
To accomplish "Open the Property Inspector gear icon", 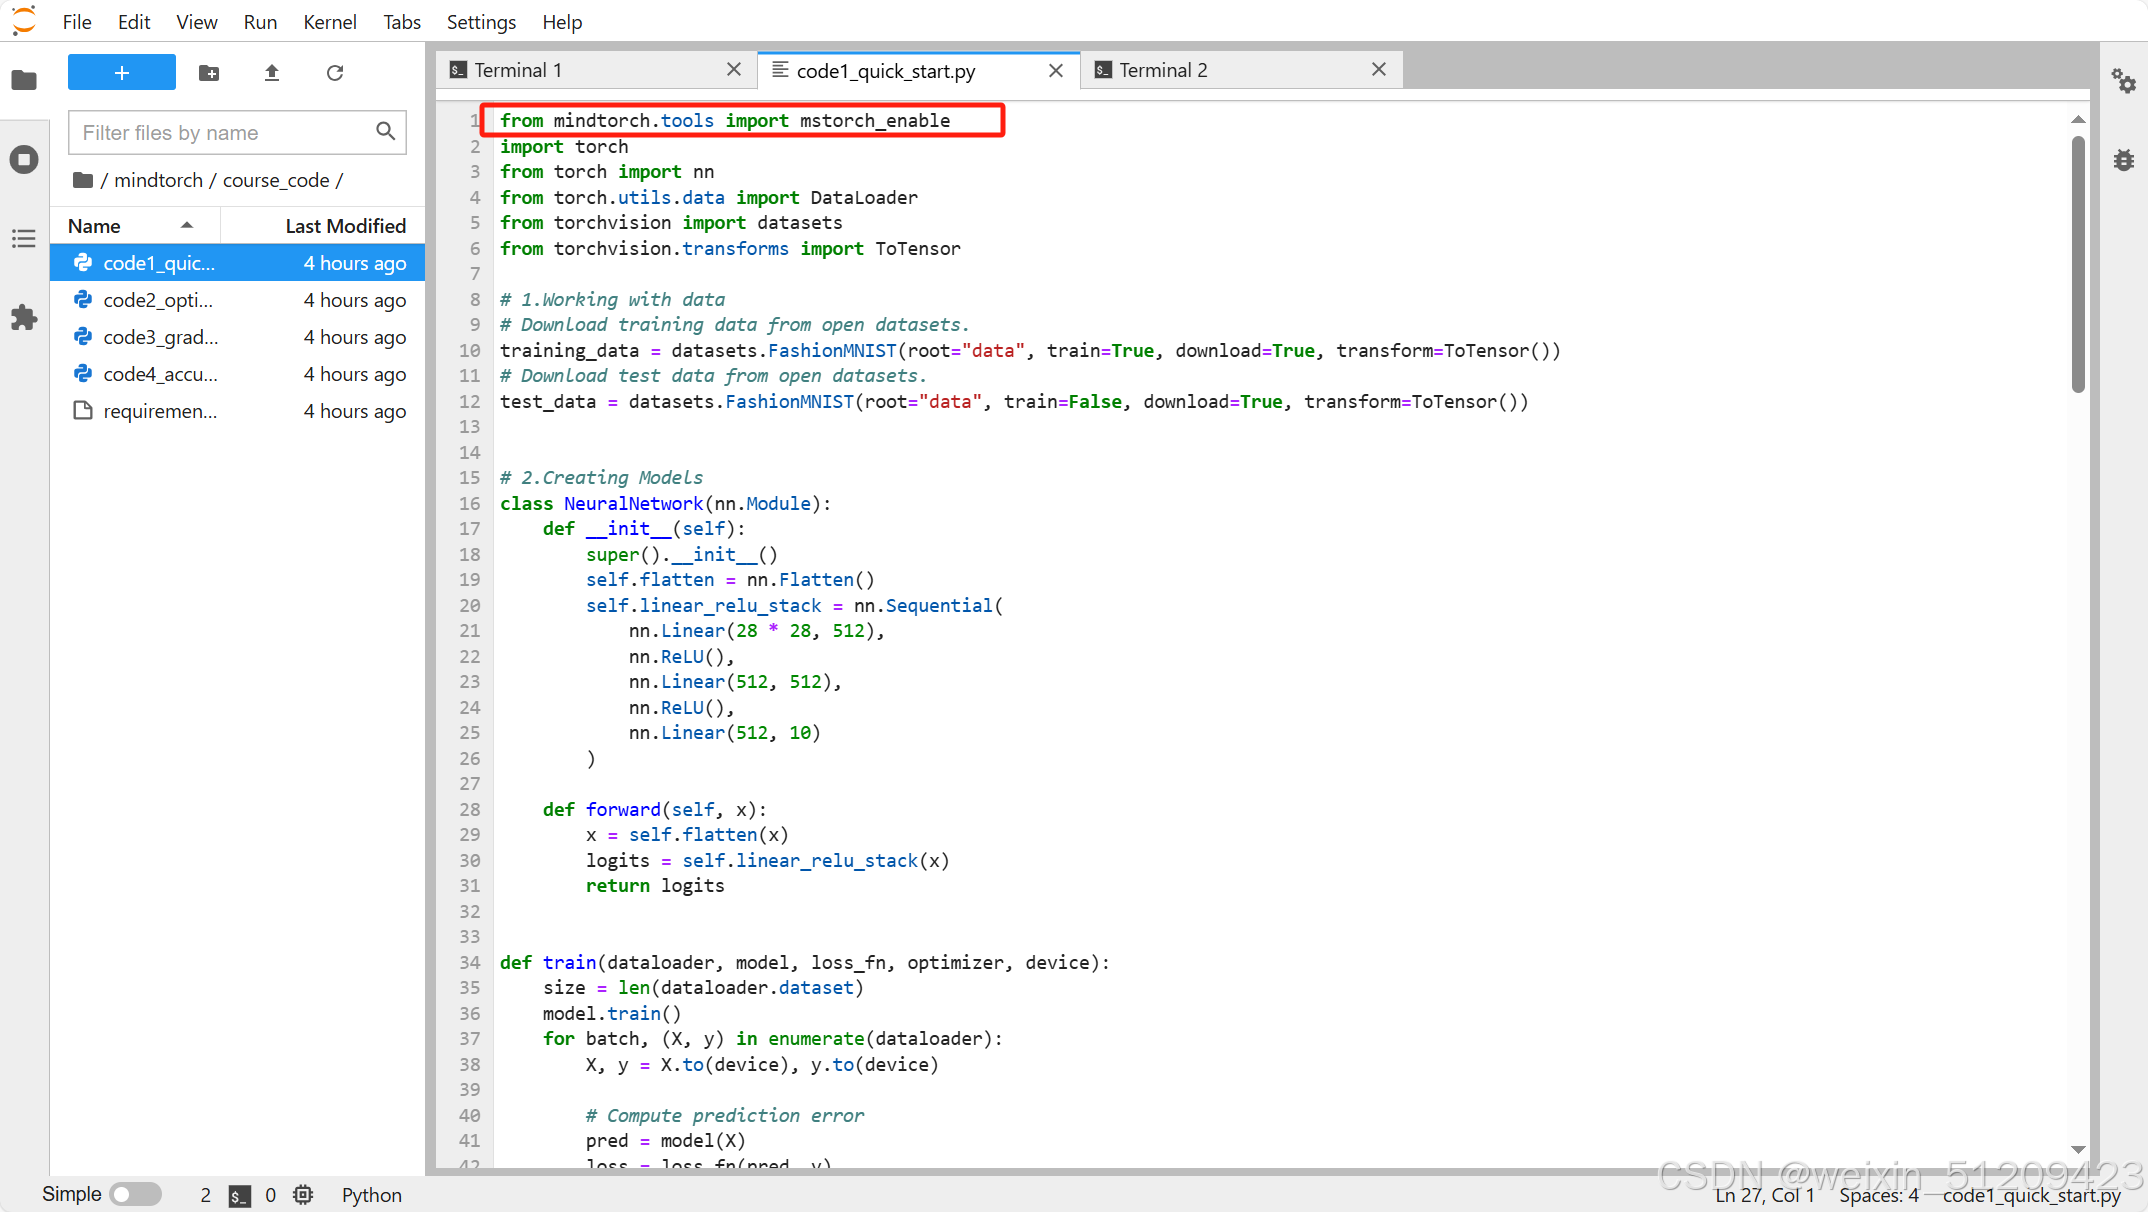I will pyautogui.click(x=2124, y=80).
